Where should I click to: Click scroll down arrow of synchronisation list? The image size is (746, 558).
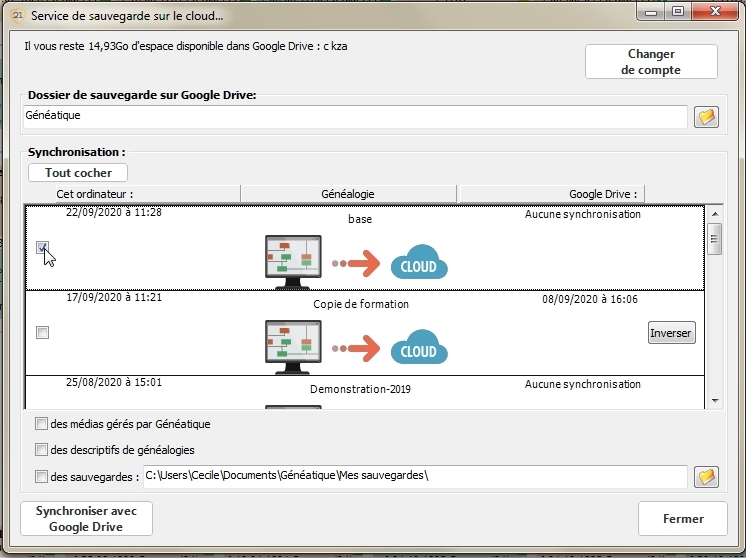pos(715,401)
